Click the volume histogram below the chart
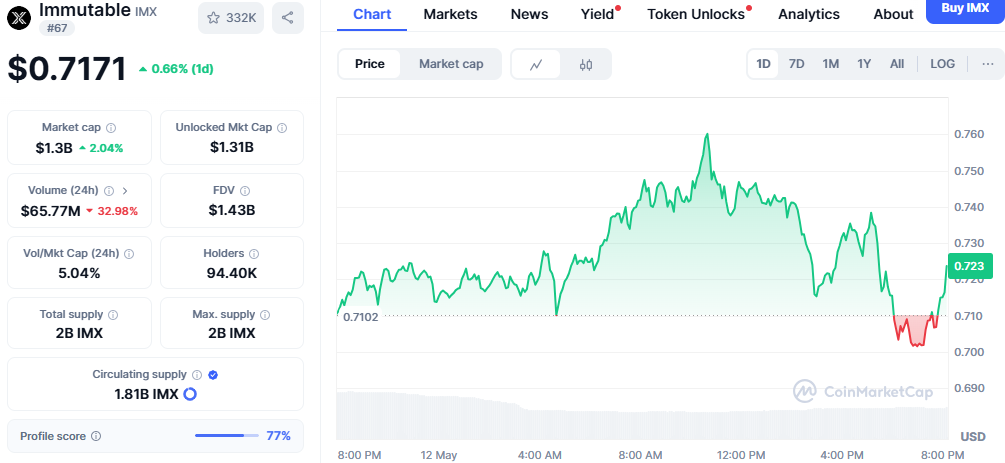Screen dimensions: 1005x463 tap(642, 415)
